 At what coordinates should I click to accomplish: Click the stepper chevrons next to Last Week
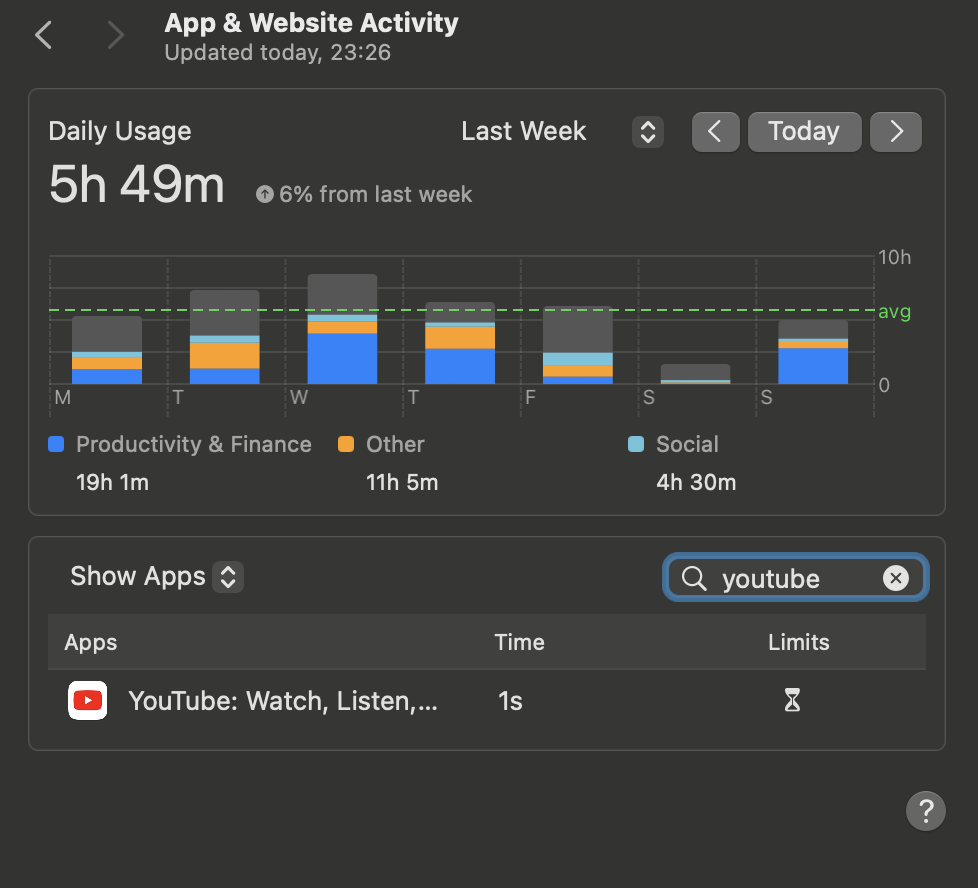(646, 131)
